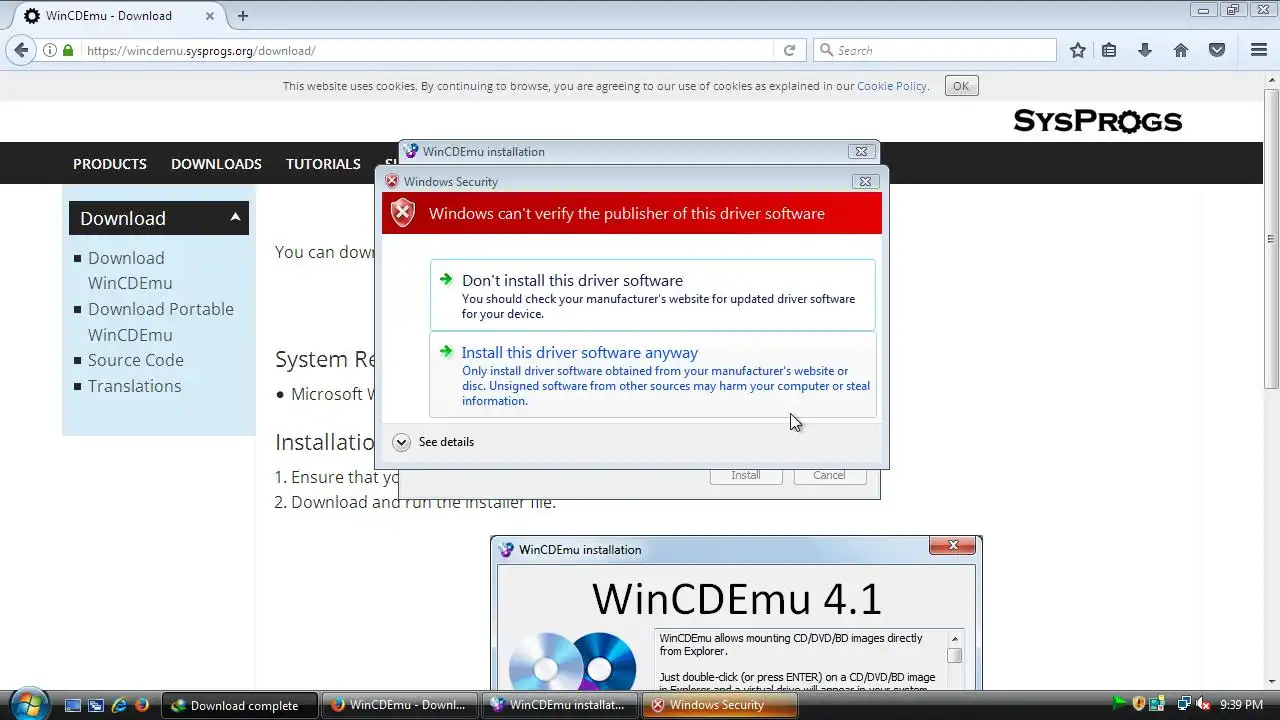The width and height of the screenshot is (1280, 720).
Task: Click the network tray icon
Action: point(1183,705)
